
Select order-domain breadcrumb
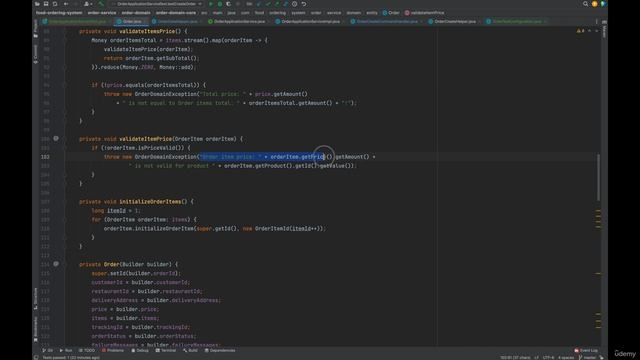(136, 13)
